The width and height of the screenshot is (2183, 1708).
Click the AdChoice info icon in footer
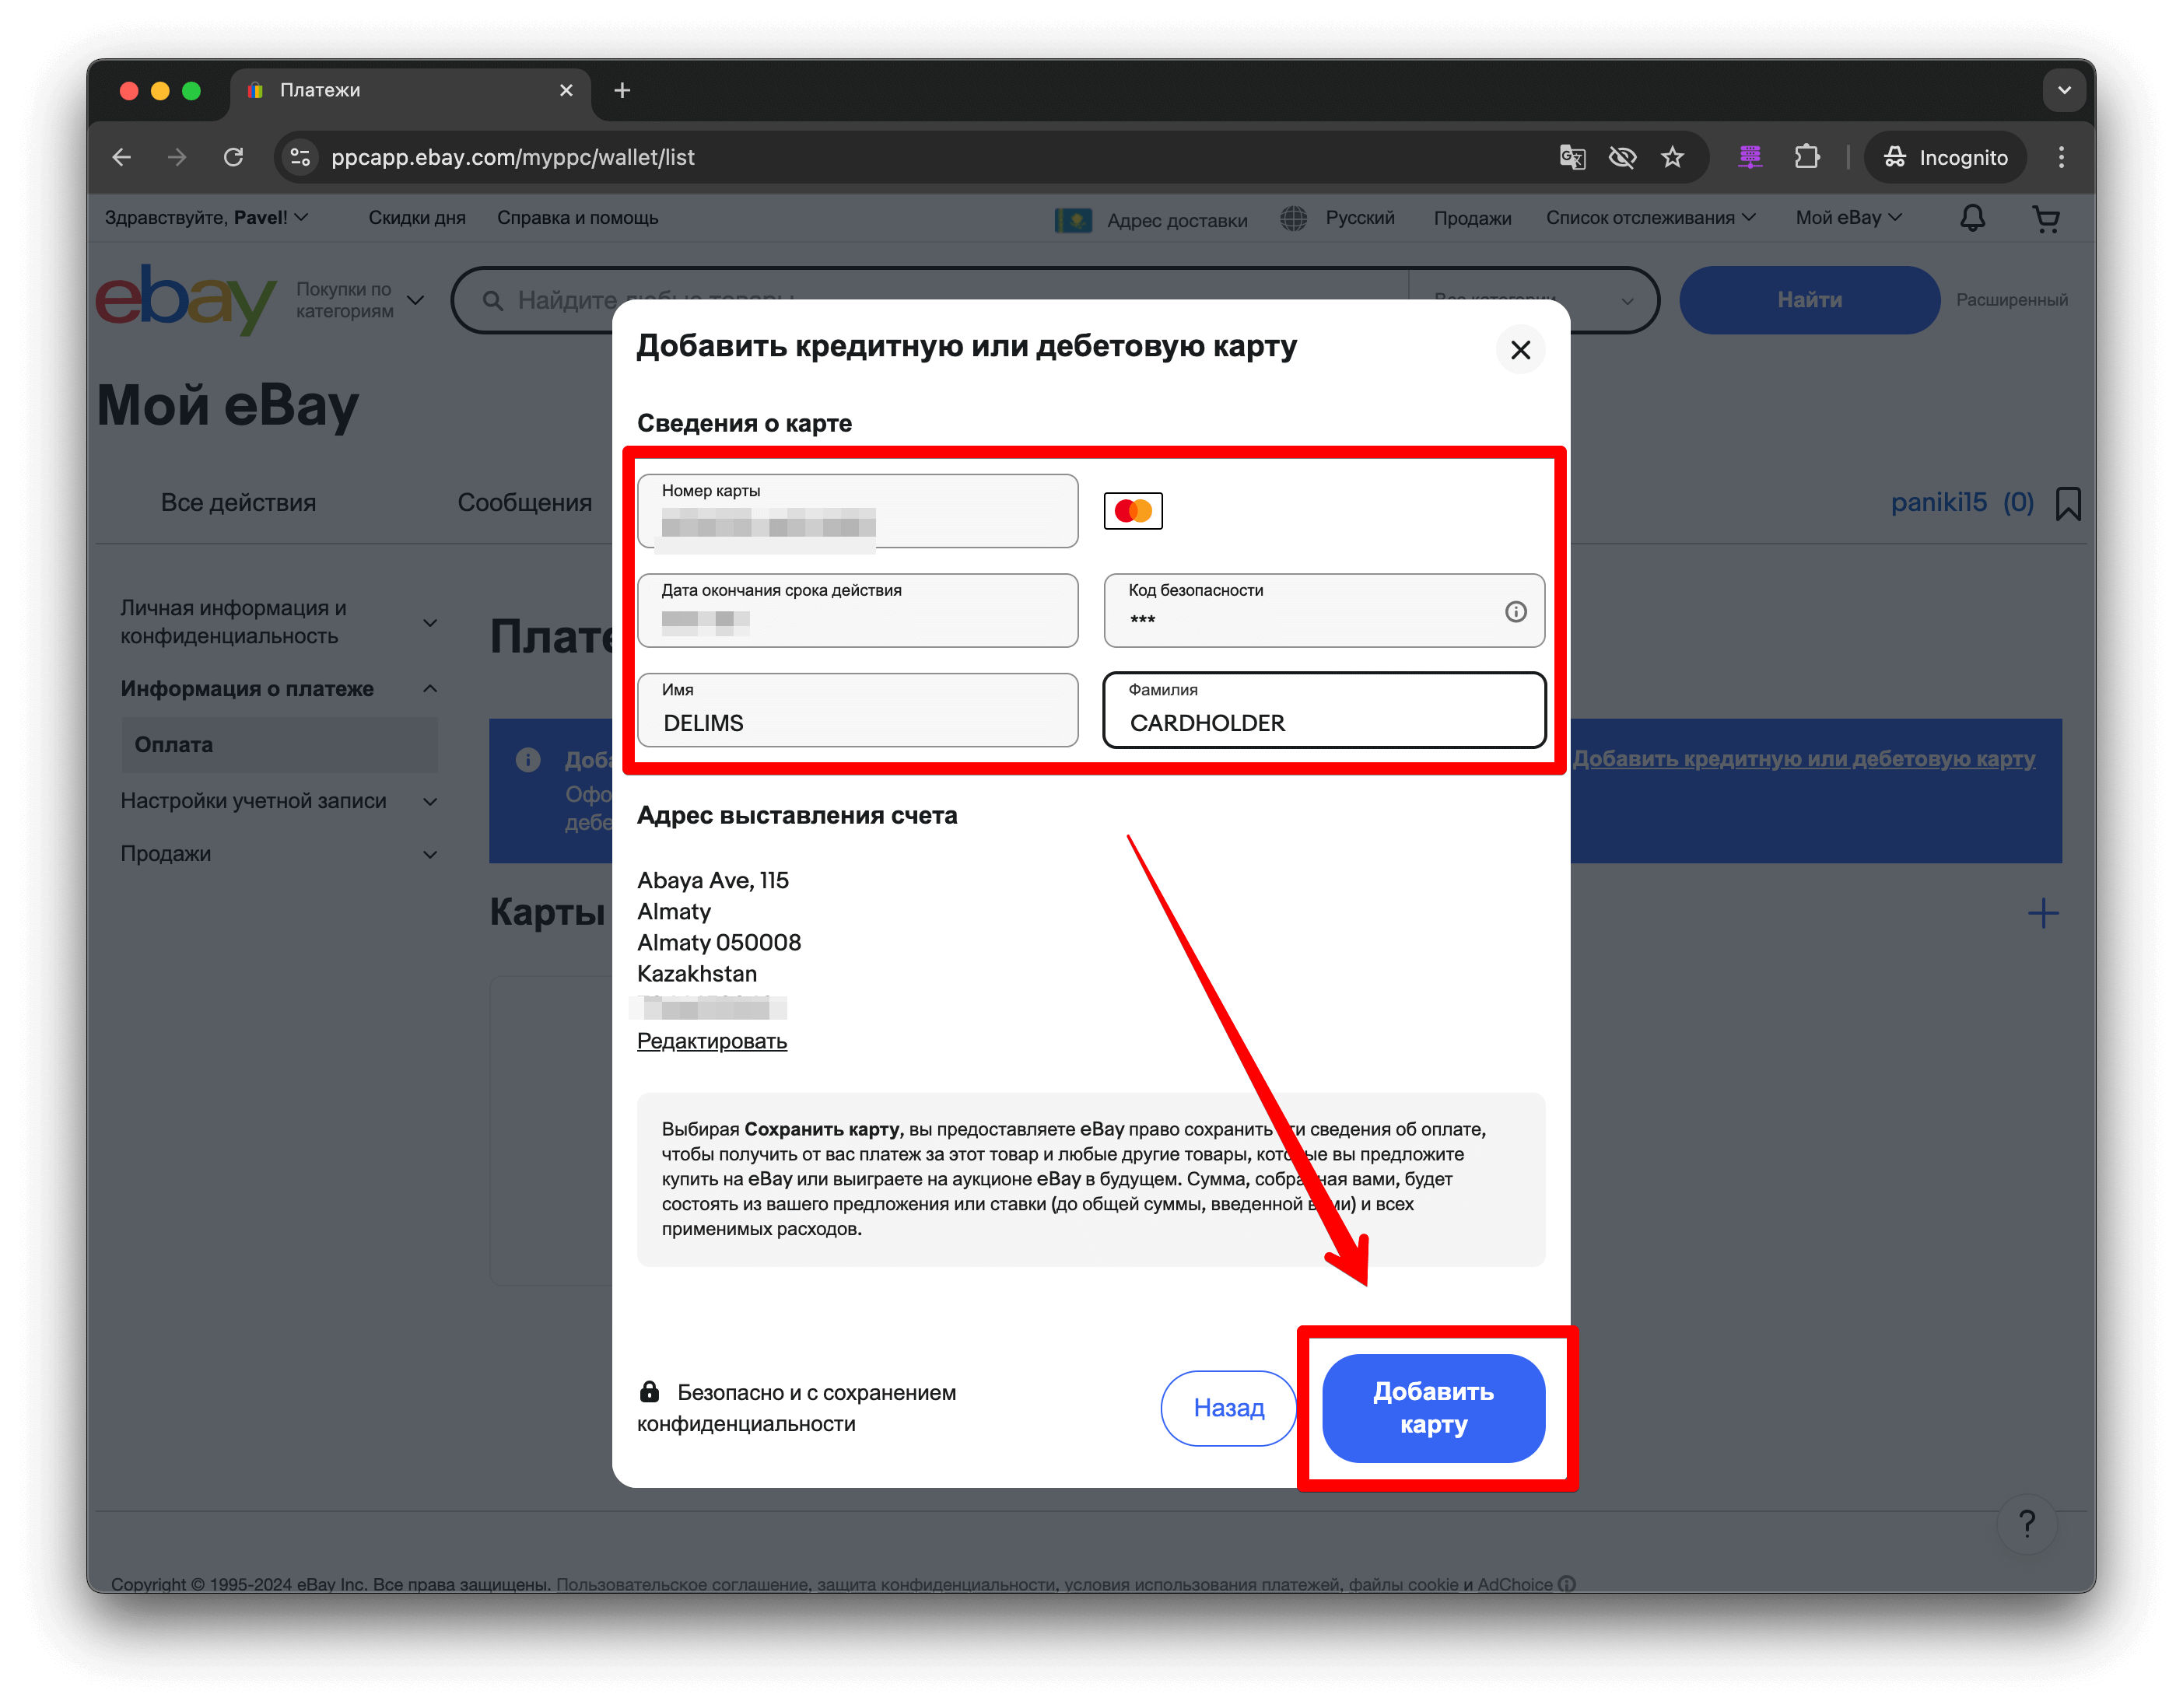point(1566,1584)
